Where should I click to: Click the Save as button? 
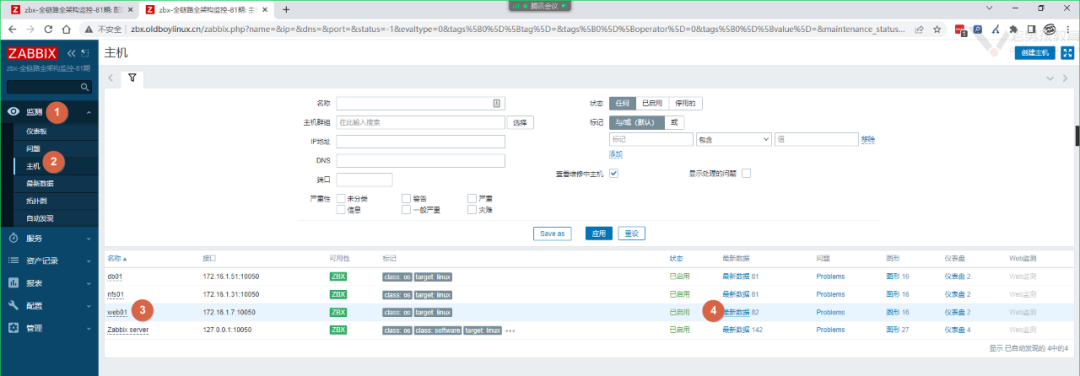[x=552, y=233]
